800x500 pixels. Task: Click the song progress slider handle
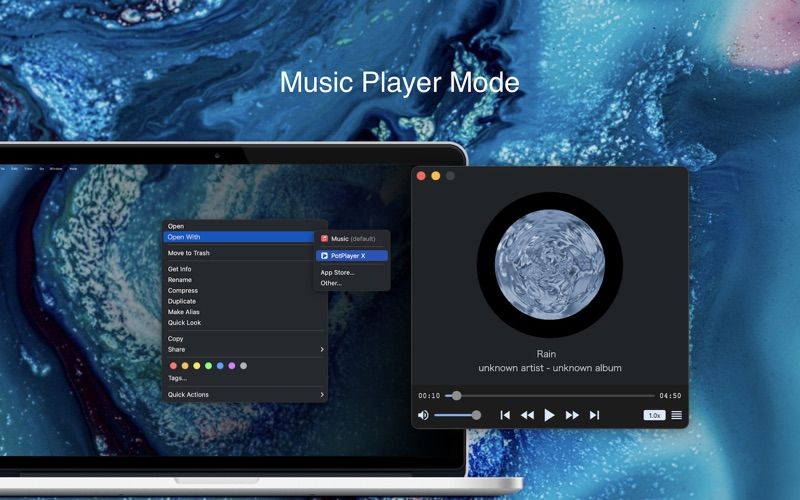click(x=456, y=396)
